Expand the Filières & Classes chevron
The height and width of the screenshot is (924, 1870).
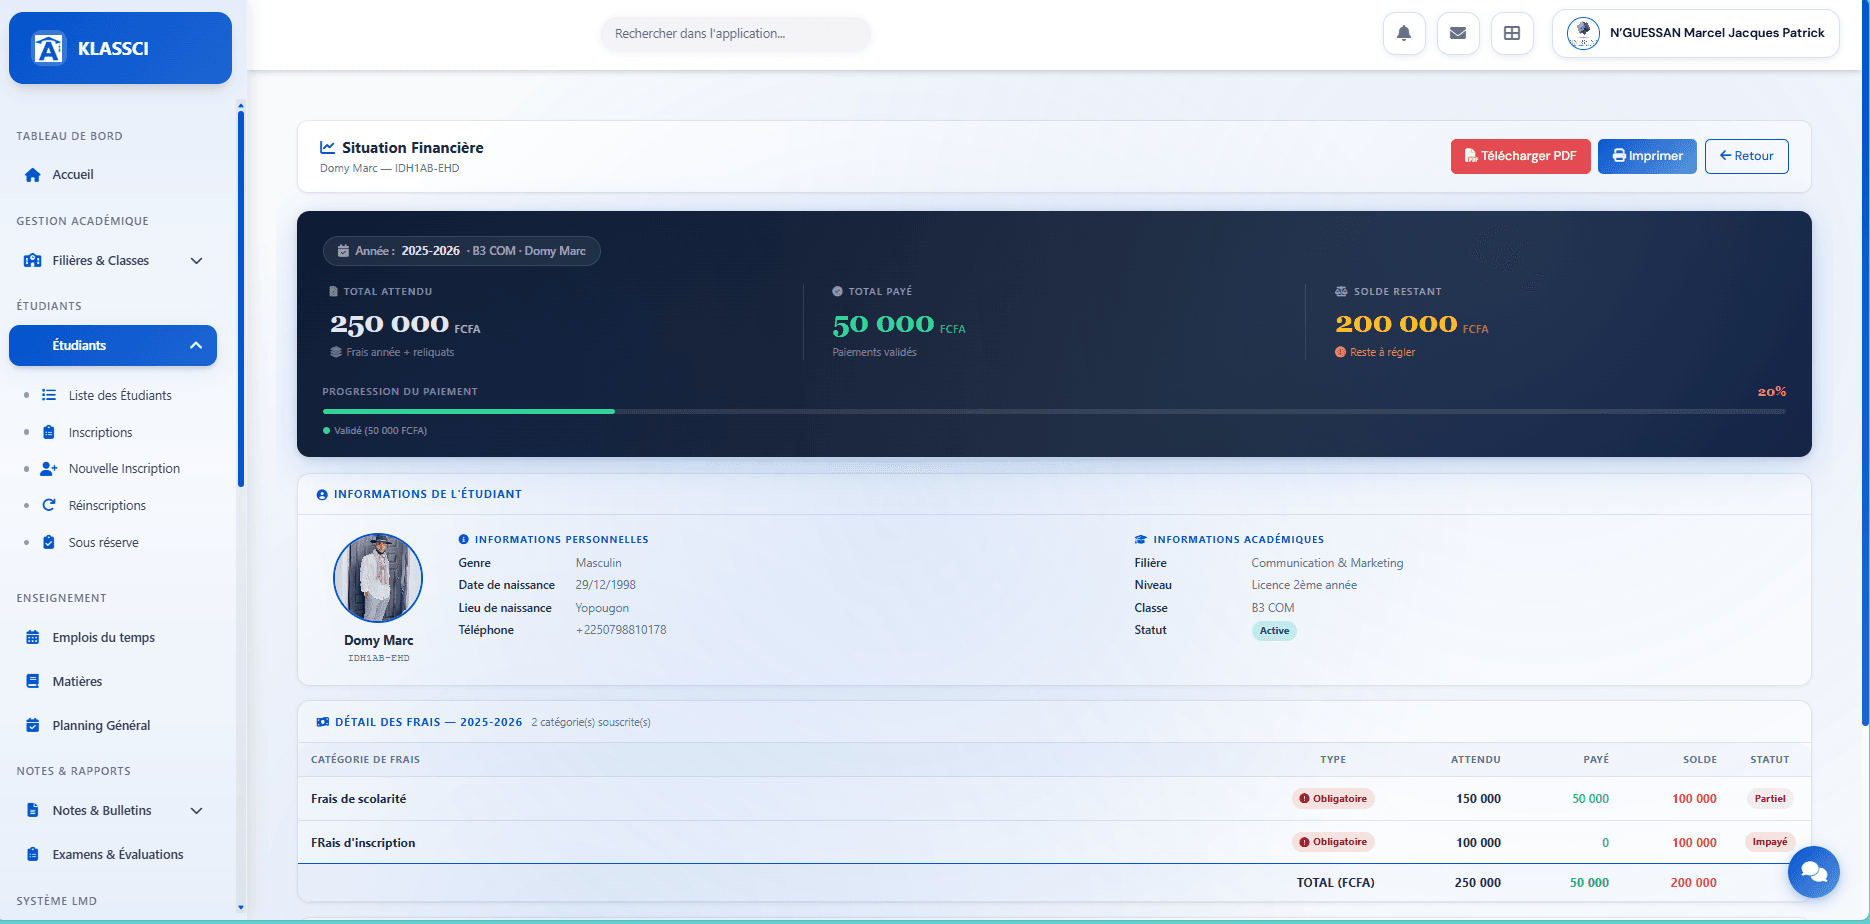point(196,261)
